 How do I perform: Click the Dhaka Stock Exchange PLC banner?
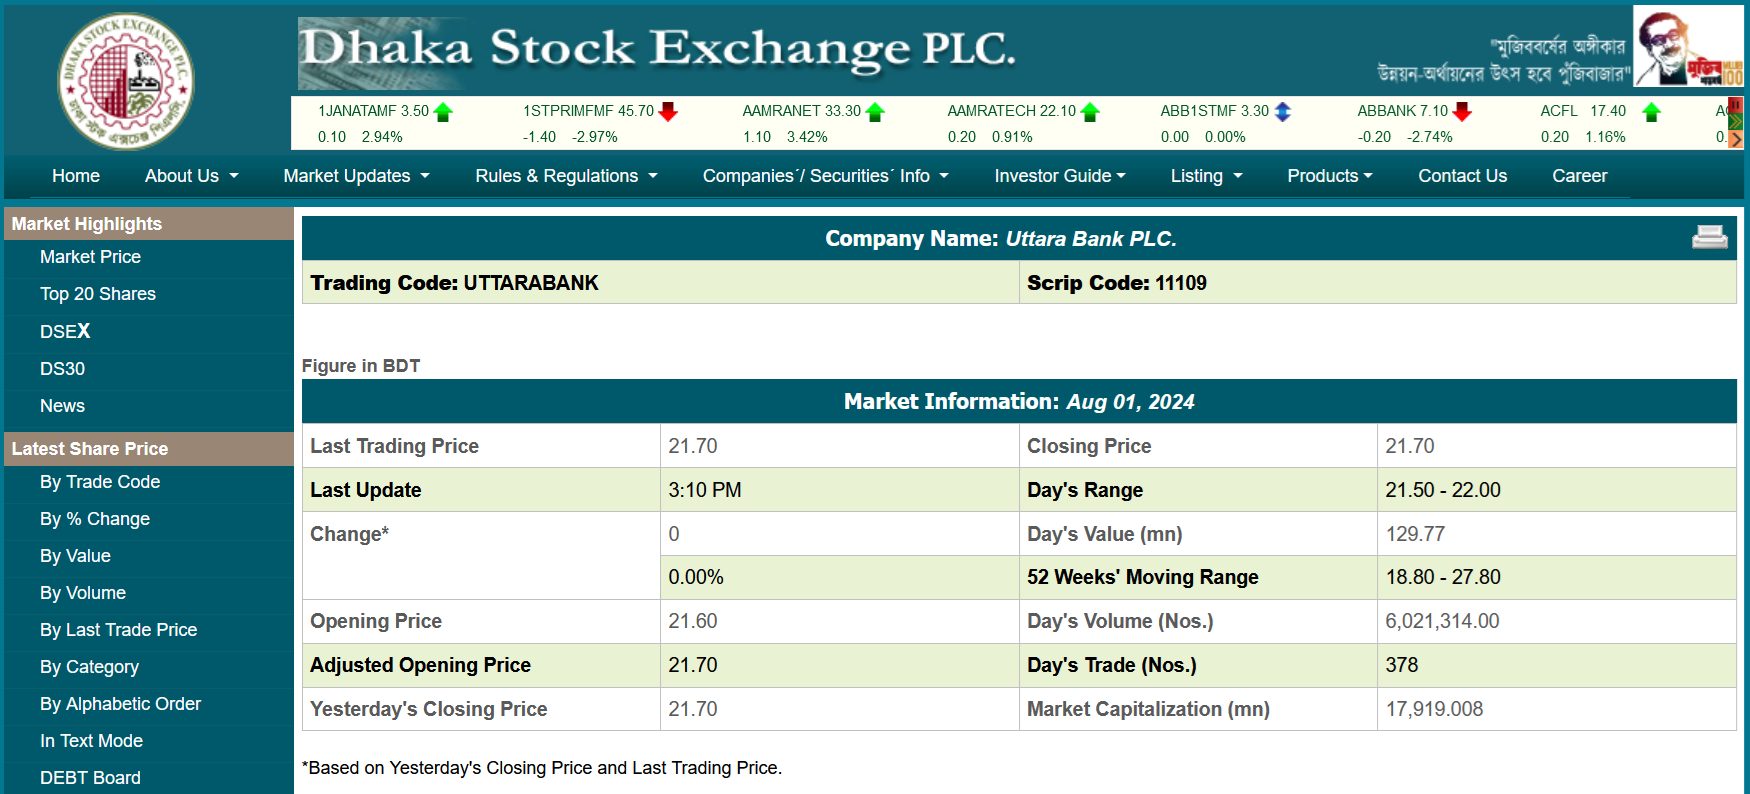(x=657, y=52)
